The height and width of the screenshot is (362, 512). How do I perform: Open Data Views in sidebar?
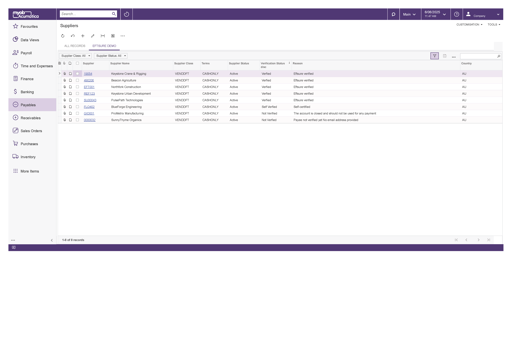click(x=26, y=40)
